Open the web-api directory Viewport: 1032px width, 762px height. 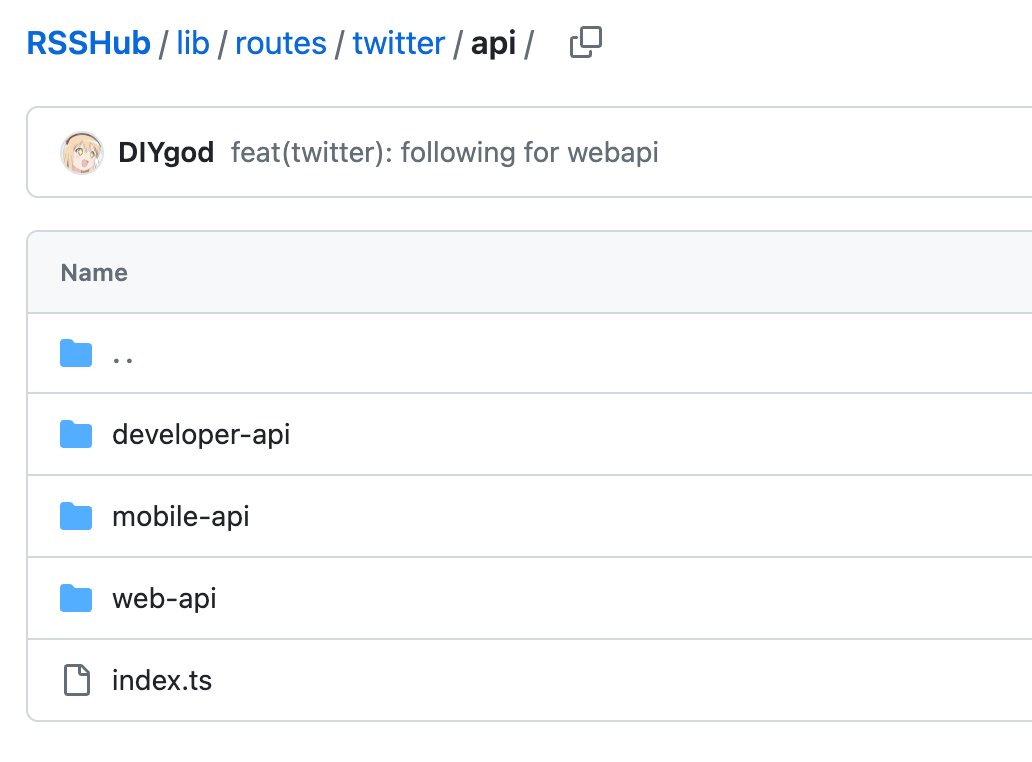click(x=165, y=599)
